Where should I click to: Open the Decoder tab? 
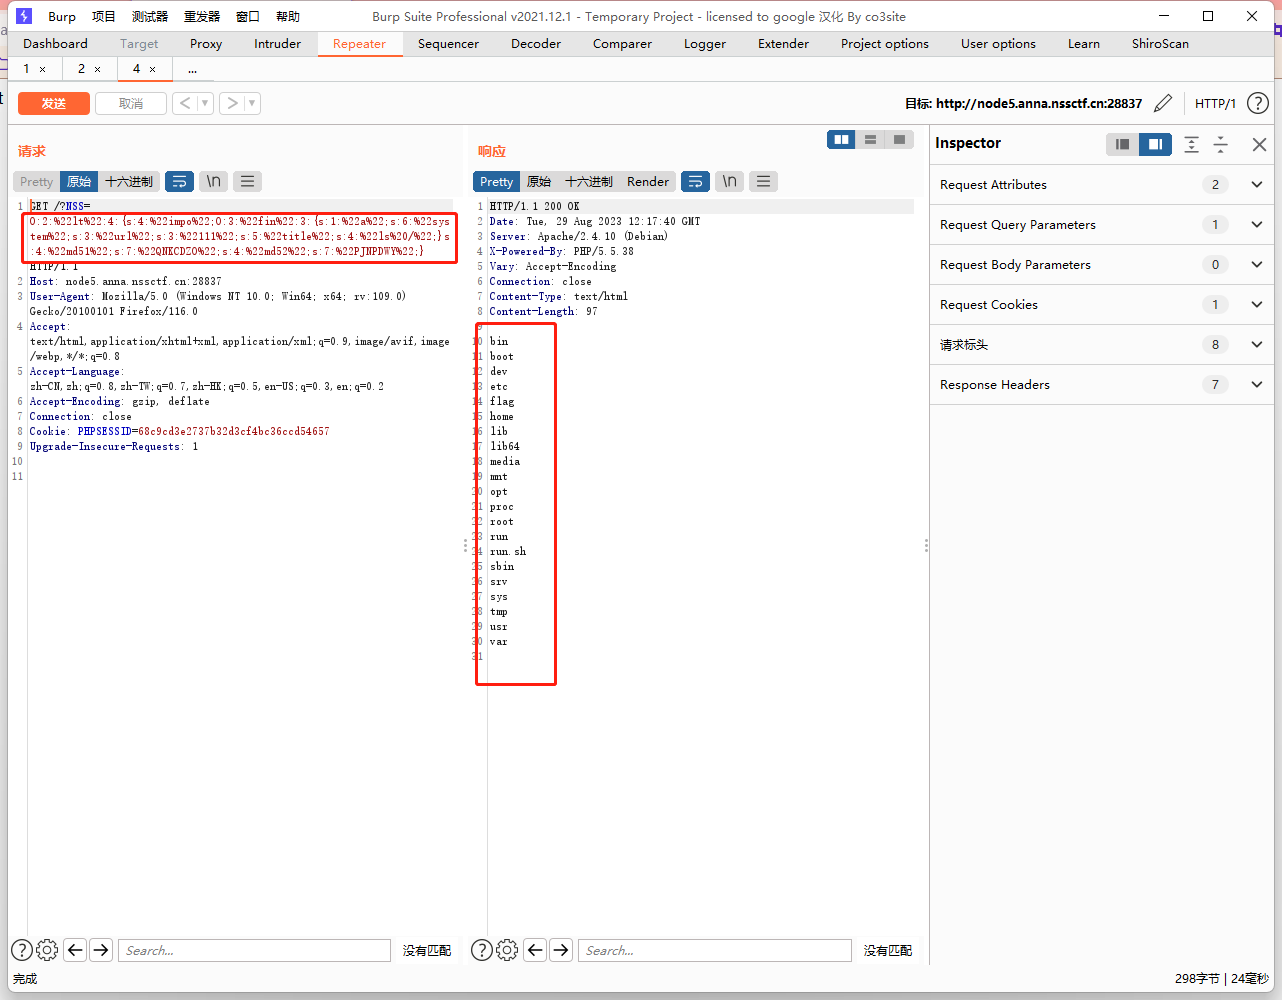pyautogui.click(x=536, y=43)
